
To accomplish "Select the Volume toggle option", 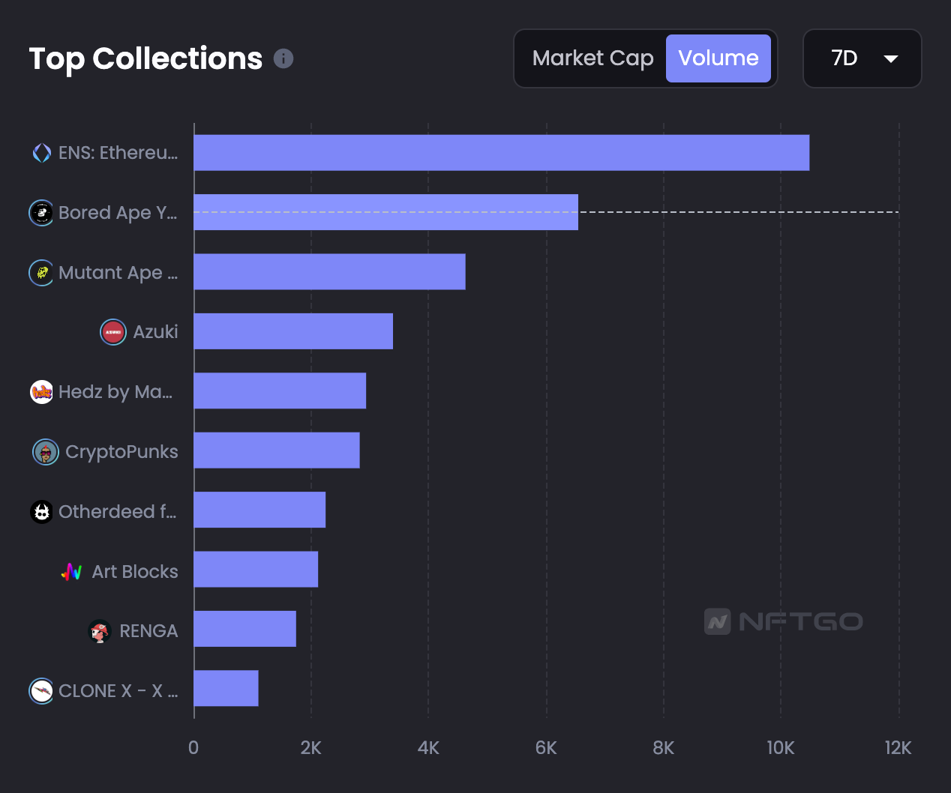I will (718, 59).
